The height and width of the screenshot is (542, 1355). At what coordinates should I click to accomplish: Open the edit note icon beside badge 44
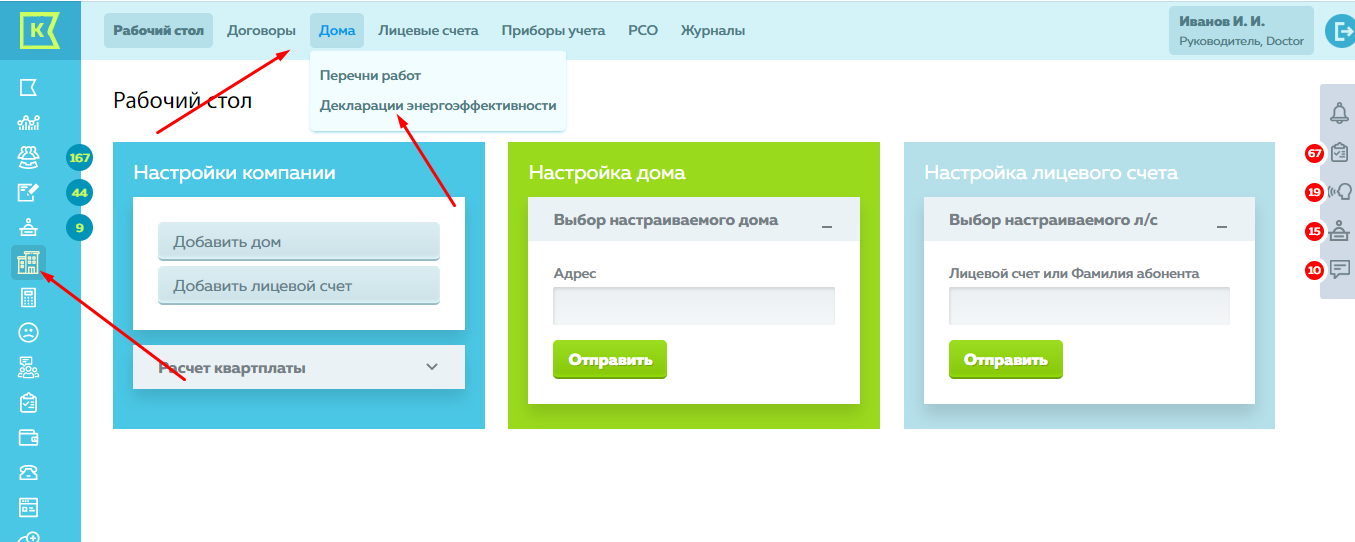click(28, 193)
